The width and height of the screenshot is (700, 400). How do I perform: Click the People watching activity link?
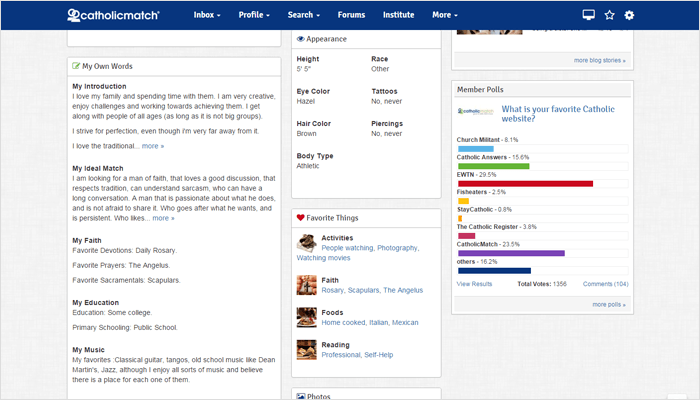point(347,248)
